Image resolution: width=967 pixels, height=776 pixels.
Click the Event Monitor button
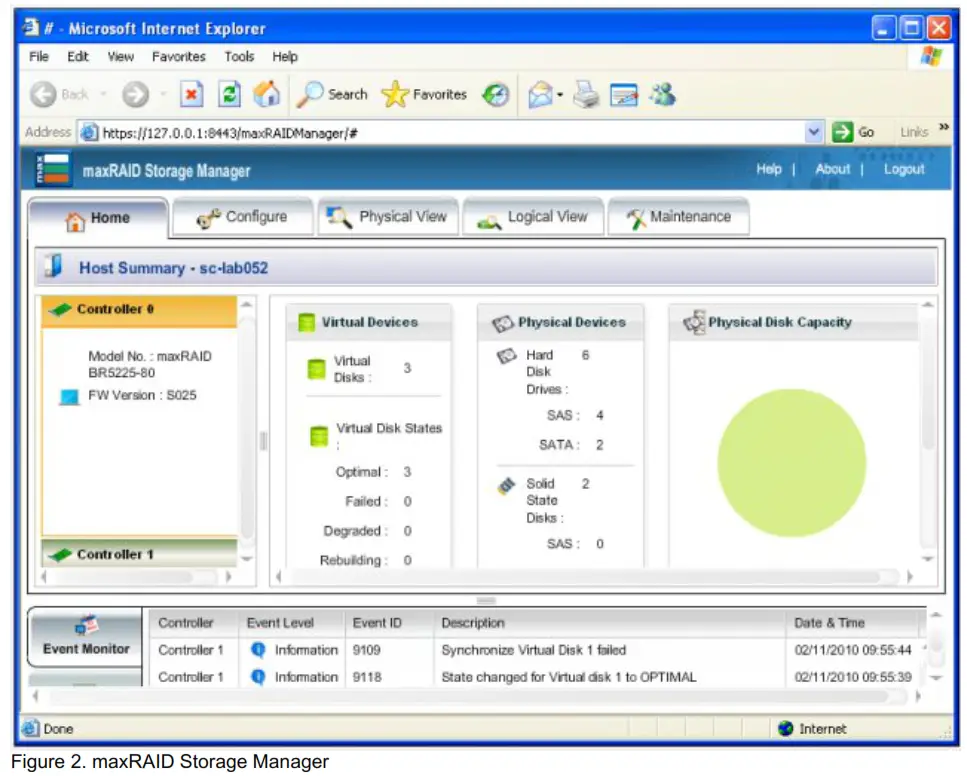point(85,637)
